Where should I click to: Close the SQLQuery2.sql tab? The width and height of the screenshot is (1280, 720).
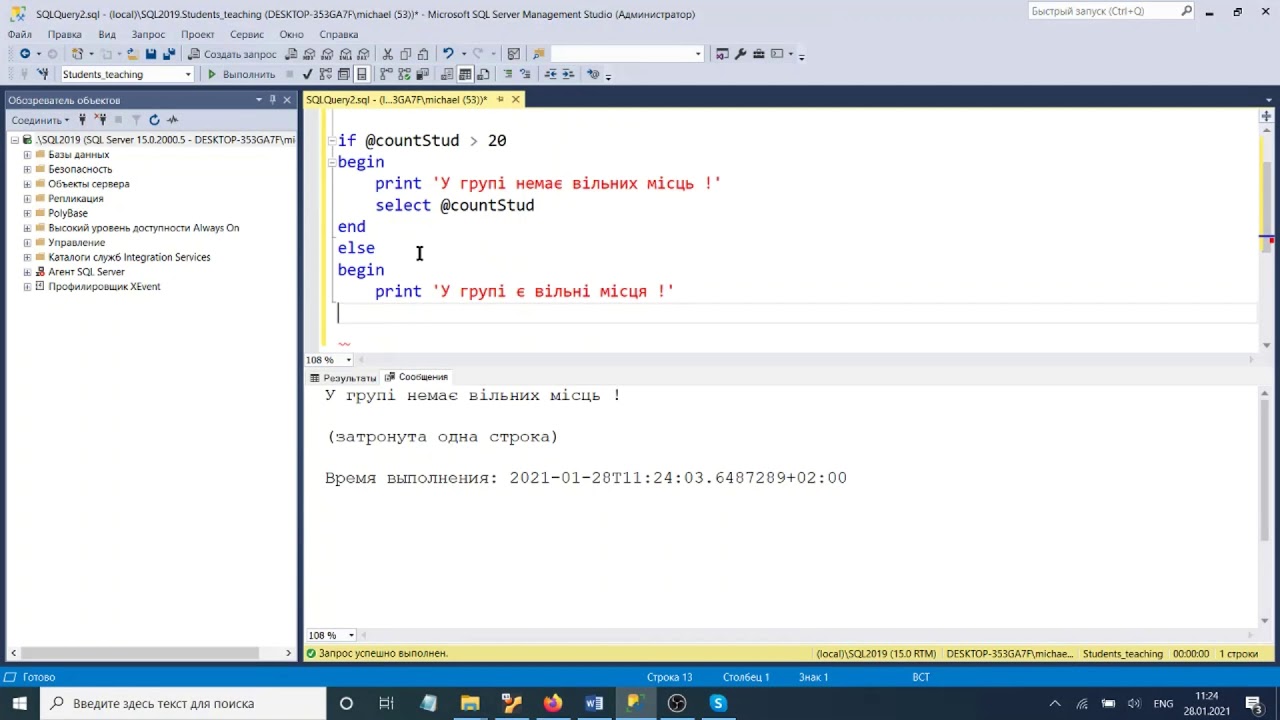[516, 100]
